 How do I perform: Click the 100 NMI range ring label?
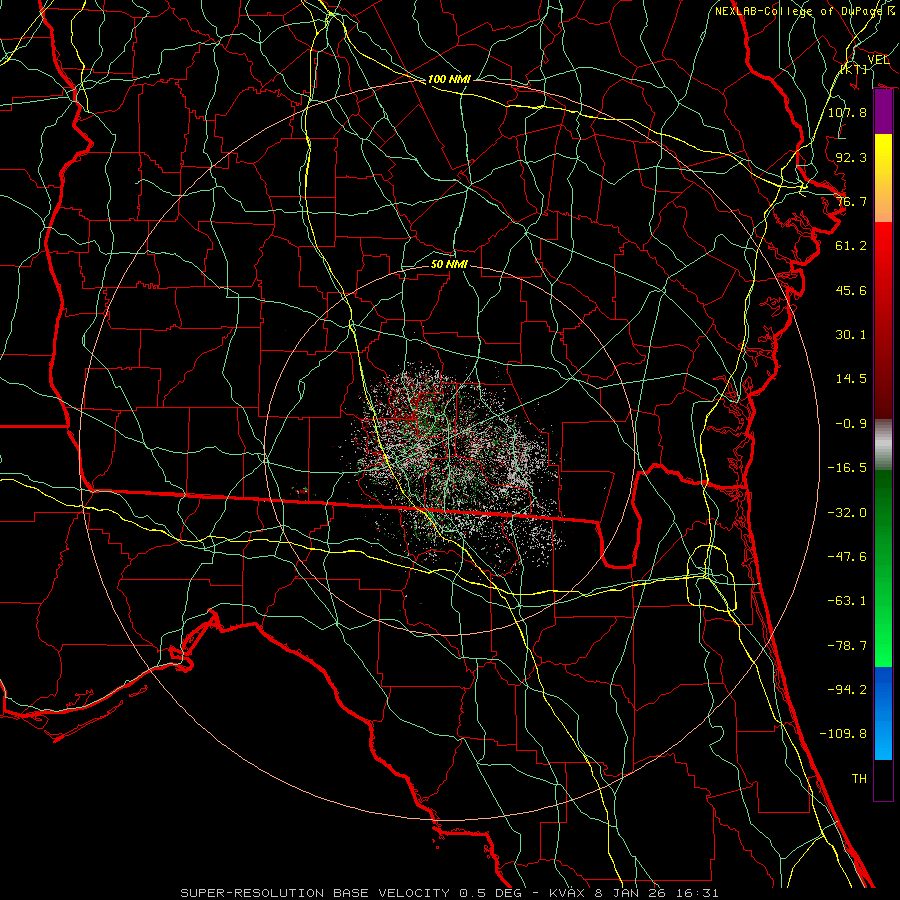[449, 79]
